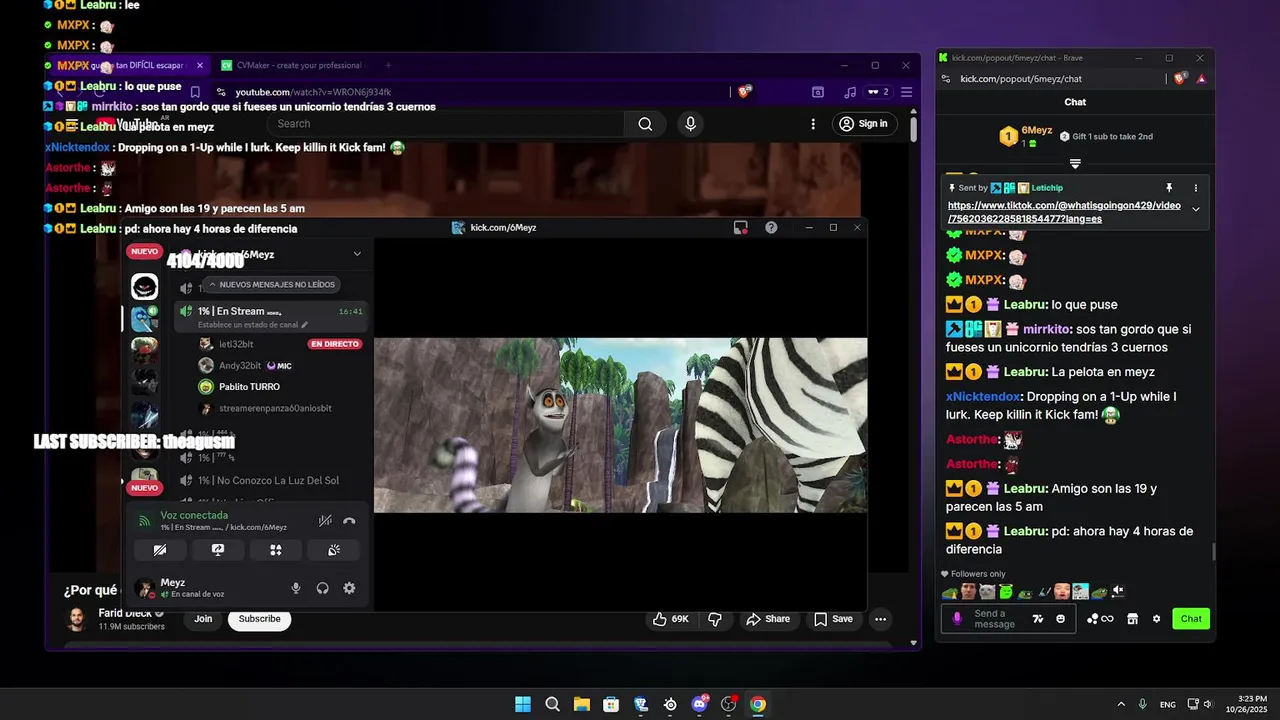Subscribe to Farid Dieck channel
This screenshot has height=720, width=1280.
259,619
